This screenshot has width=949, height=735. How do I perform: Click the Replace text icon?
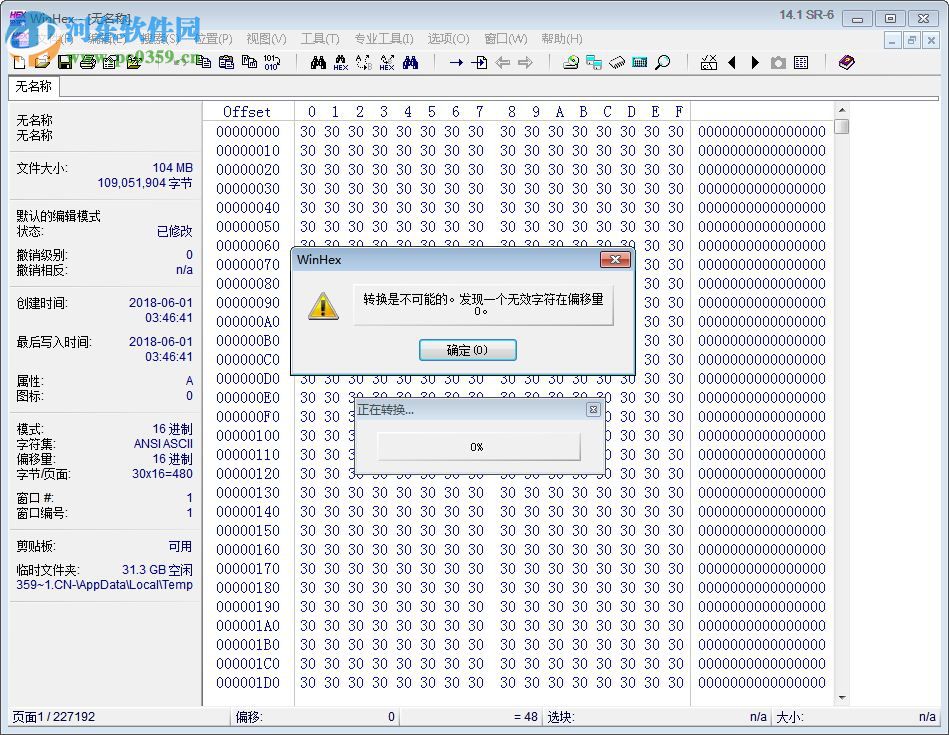click(x=364, y=62)
